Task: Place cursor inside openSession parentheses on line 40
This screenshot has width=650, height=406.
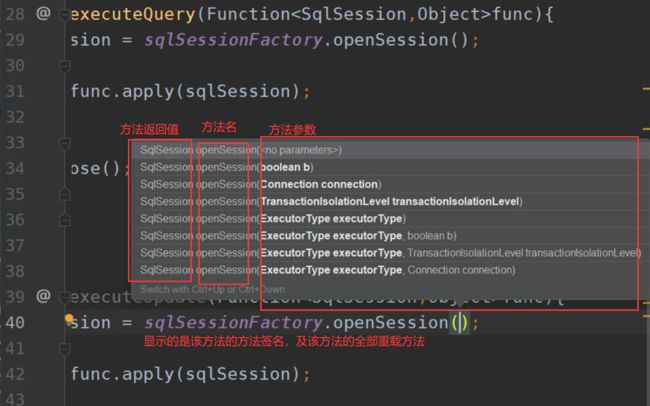Action: (x=459, y=322)
